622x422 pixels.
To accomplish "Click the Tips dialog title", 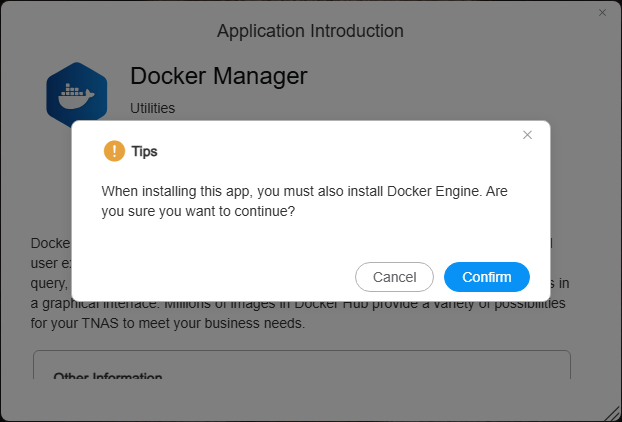I will click(x=144, y=151).
